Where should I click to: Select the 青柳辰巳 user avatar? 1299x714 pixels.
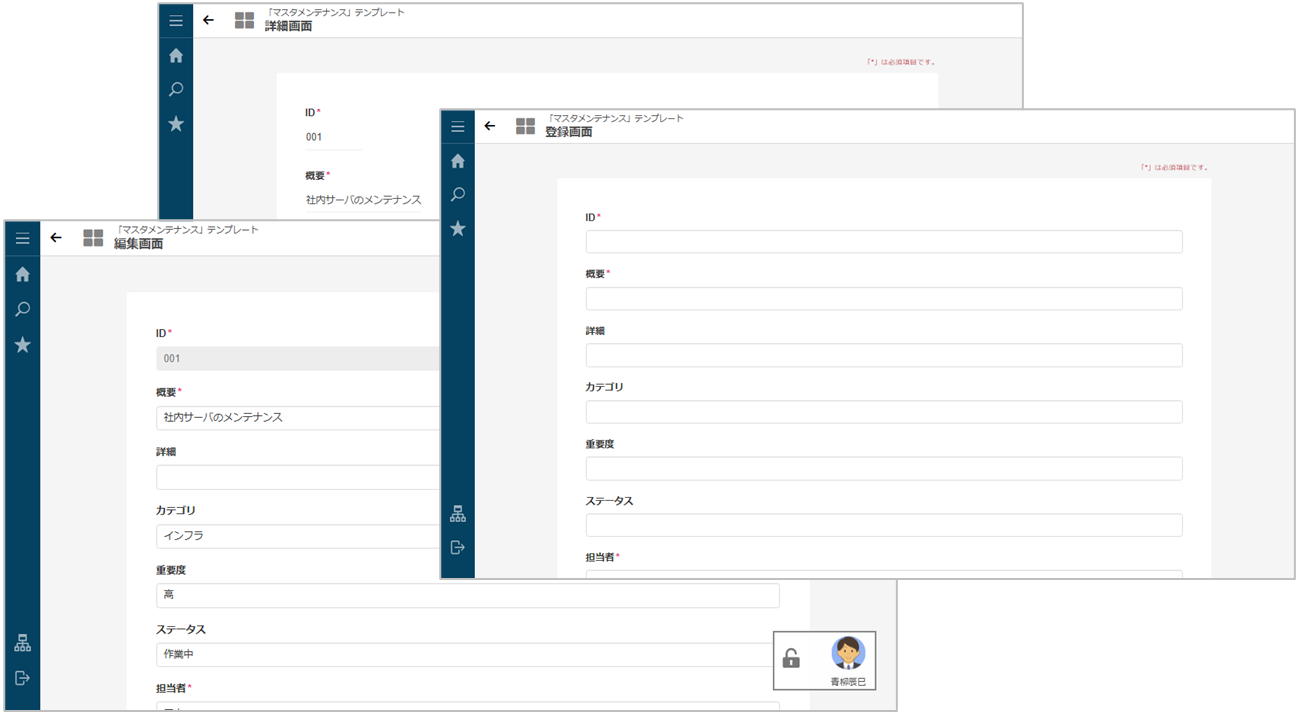848,654
